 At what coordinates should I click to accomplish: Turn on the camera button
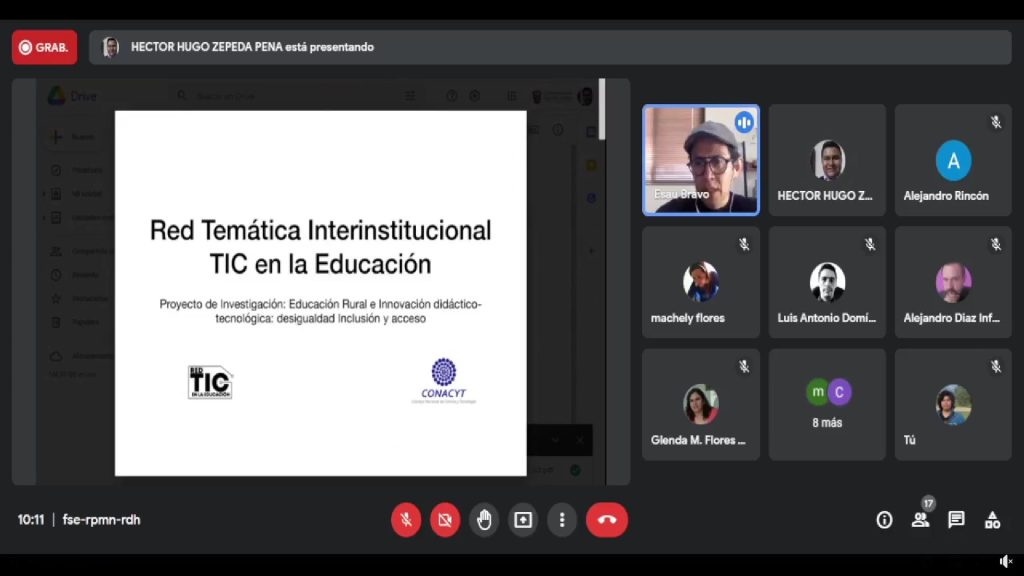tap(445, 520)
